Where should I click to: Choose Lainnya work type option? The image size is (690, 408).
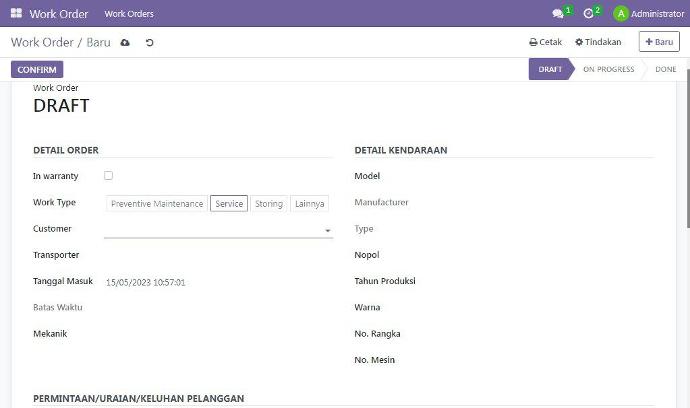pos(310,203)
